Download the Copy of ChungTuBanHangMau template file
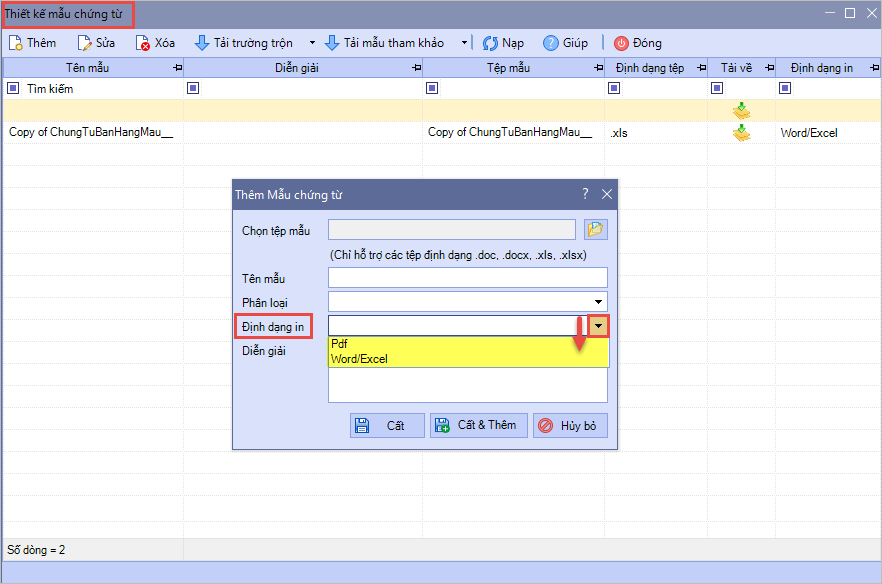The height and width of the screenshot is (584, 882). 741,132
